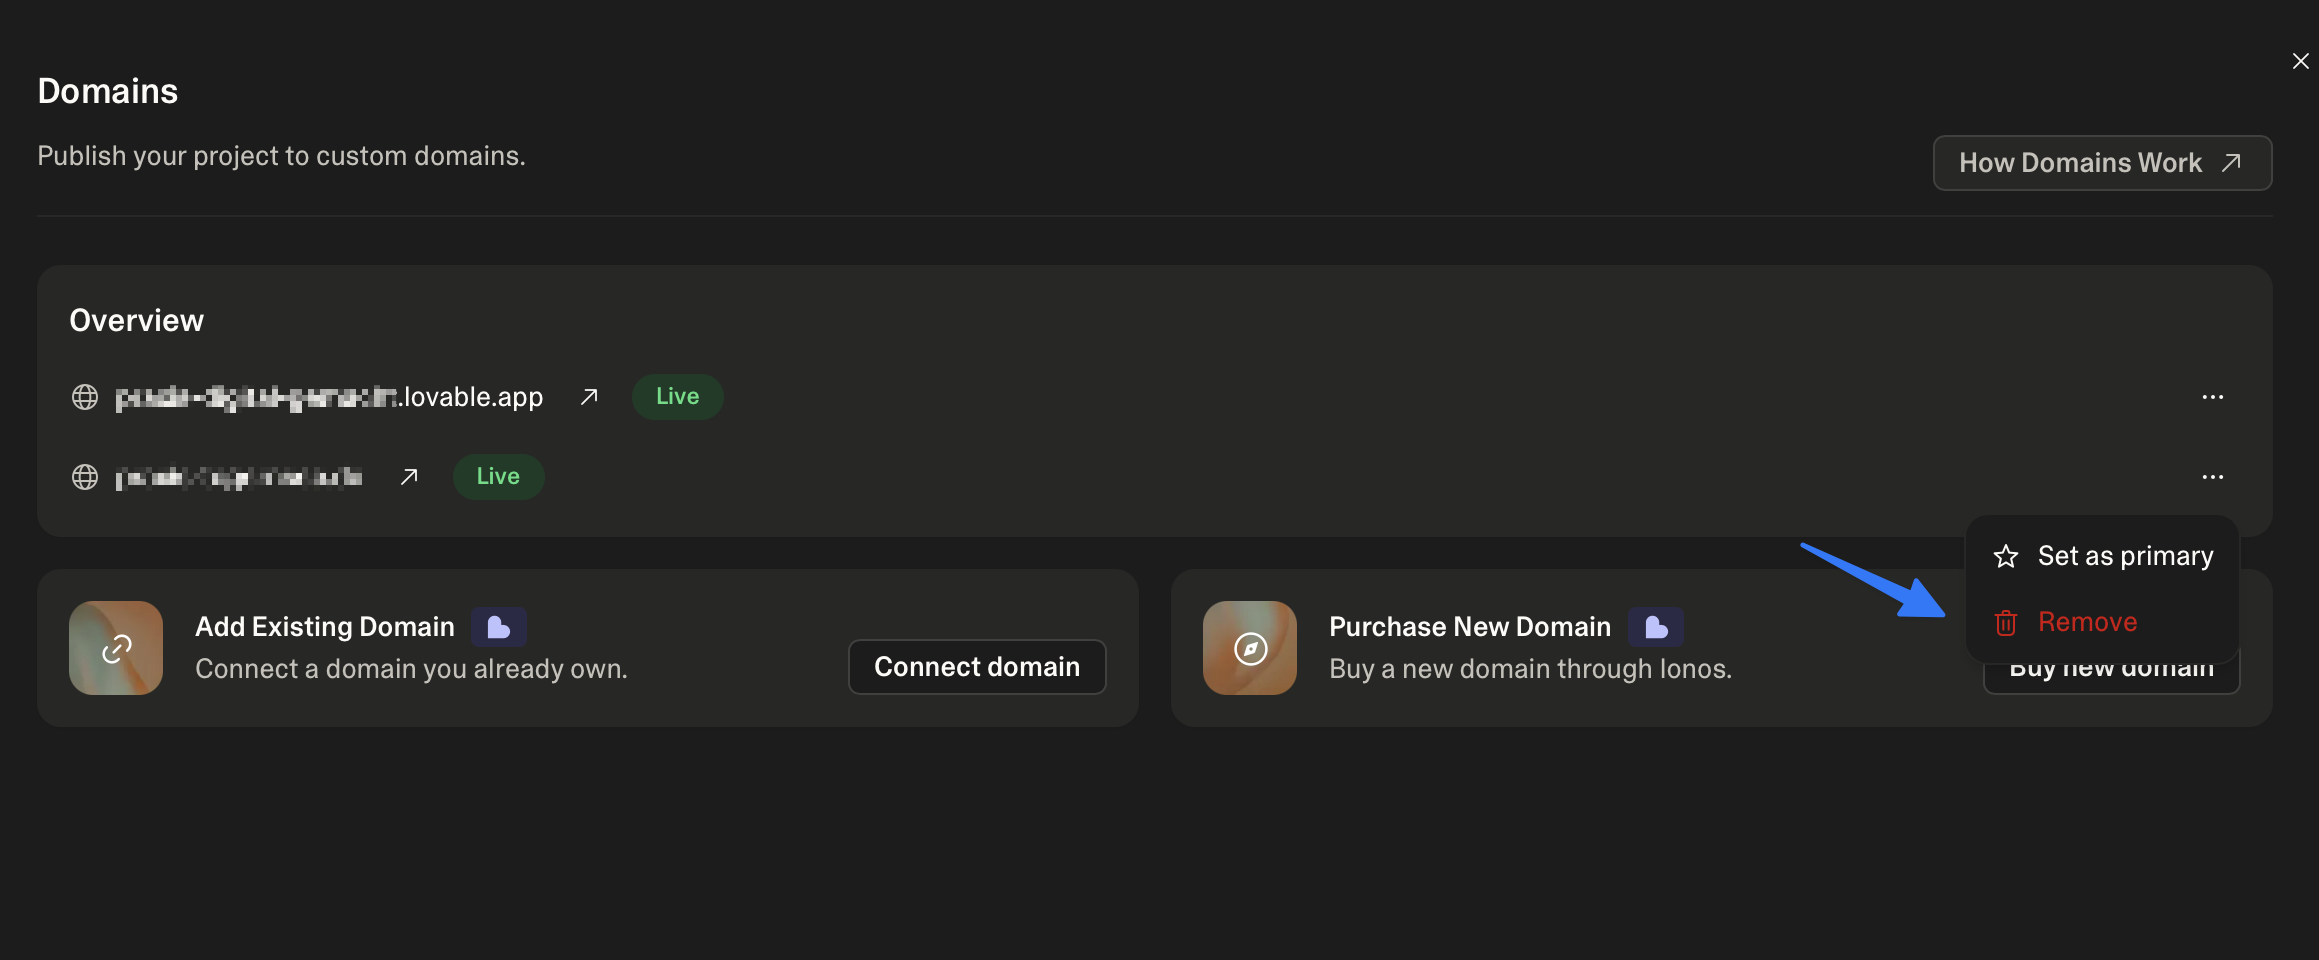Screen dimensions: 2319x960
Task: Open lovable.app domain via its external link arrow
Action: click(588, 396)
